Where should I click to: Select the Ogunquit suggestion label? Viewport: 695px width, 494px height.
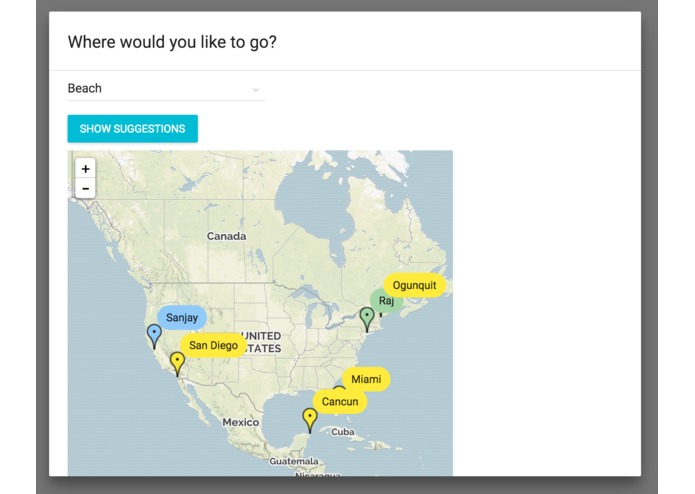[x=414, y=285]
